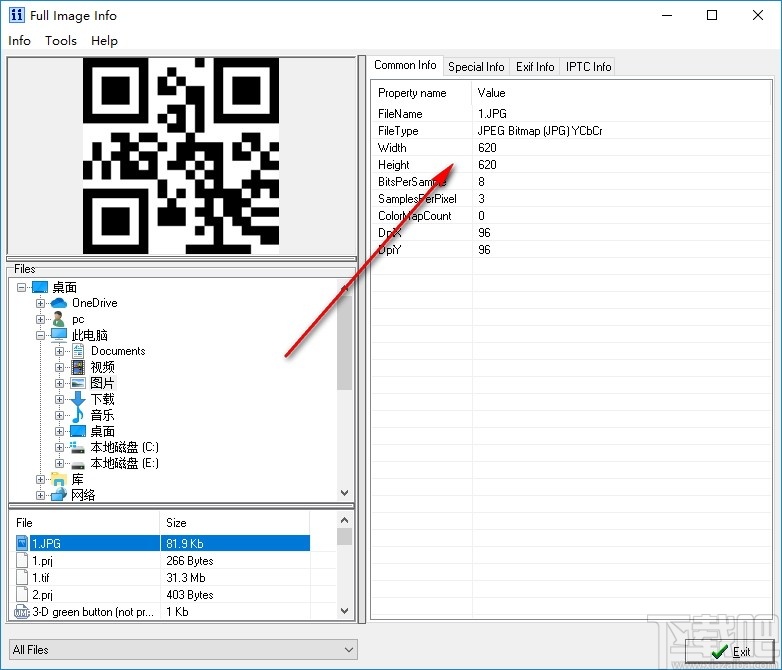The width and height of the screenshot is (782, 670).
Task: Click the 网络 network icon
Action: click(x=59, y=495)
